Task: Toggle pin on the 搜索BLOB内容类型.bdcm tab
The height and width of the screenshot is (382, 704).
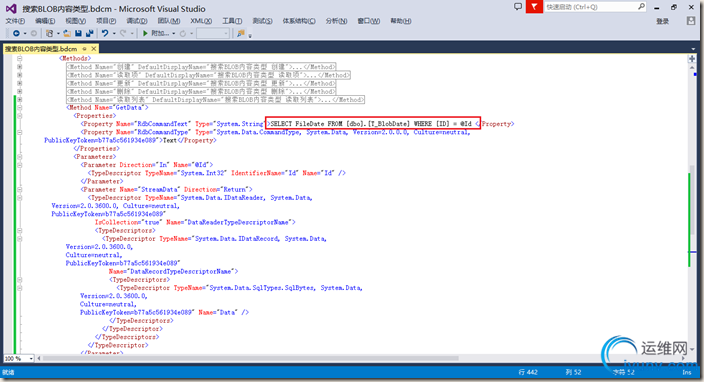Action: tap(84, 48)
